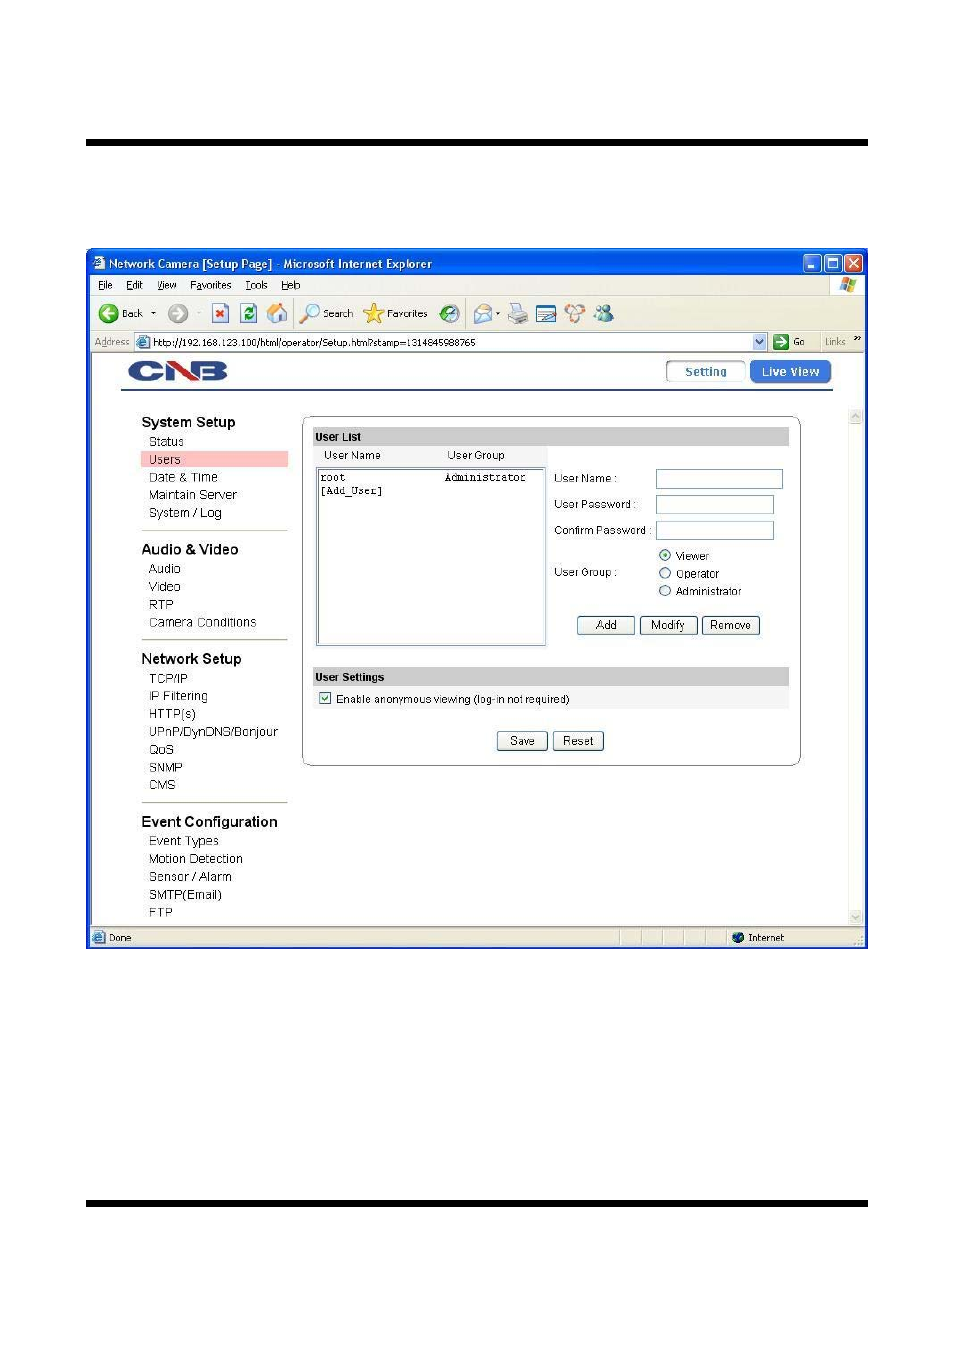Open the History clock icon
This screenshot has height=1350, width=954.
[450, 314]
